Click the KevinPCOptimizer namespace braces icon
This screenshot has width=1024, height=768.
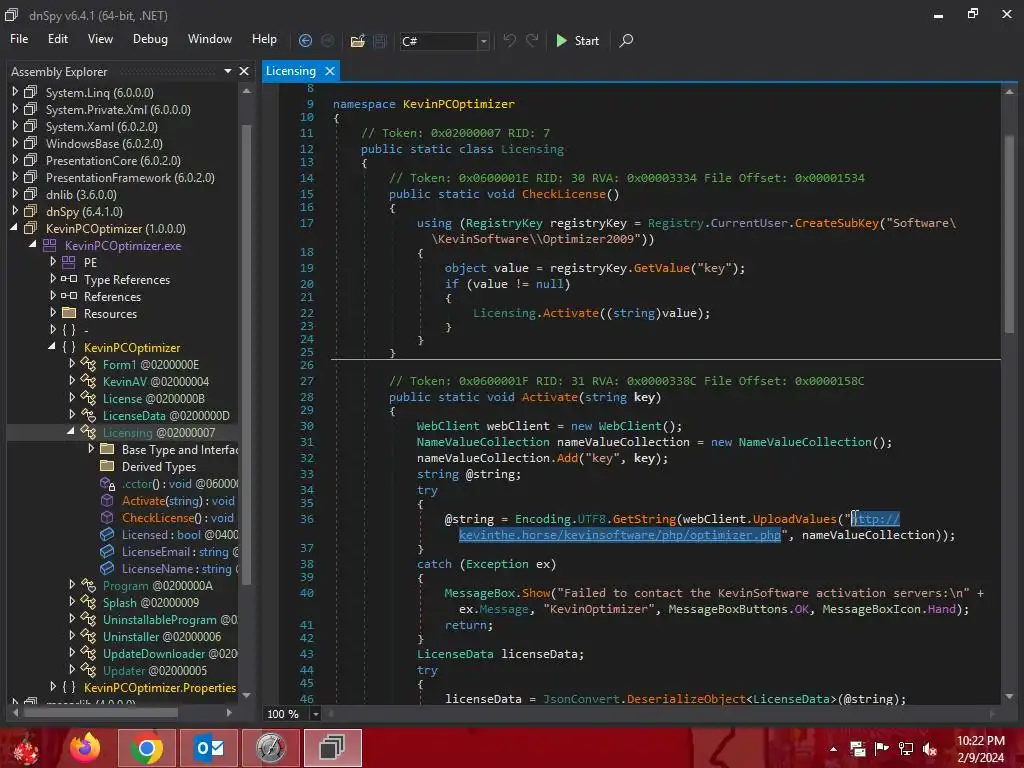69,347
